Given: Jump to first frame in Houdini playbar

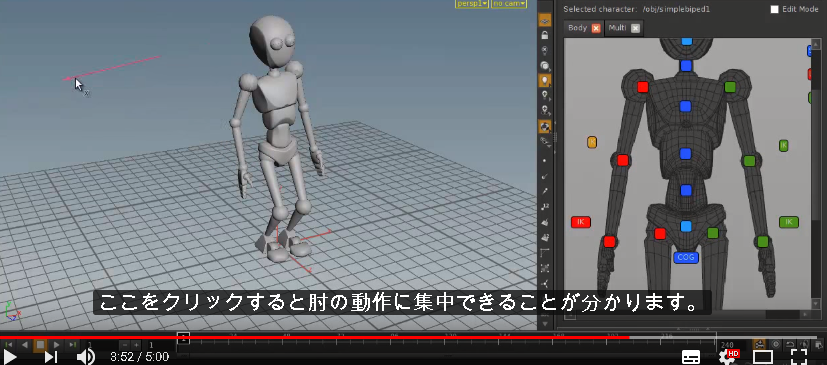Looking at the screenshot, I should click(8, 345).
